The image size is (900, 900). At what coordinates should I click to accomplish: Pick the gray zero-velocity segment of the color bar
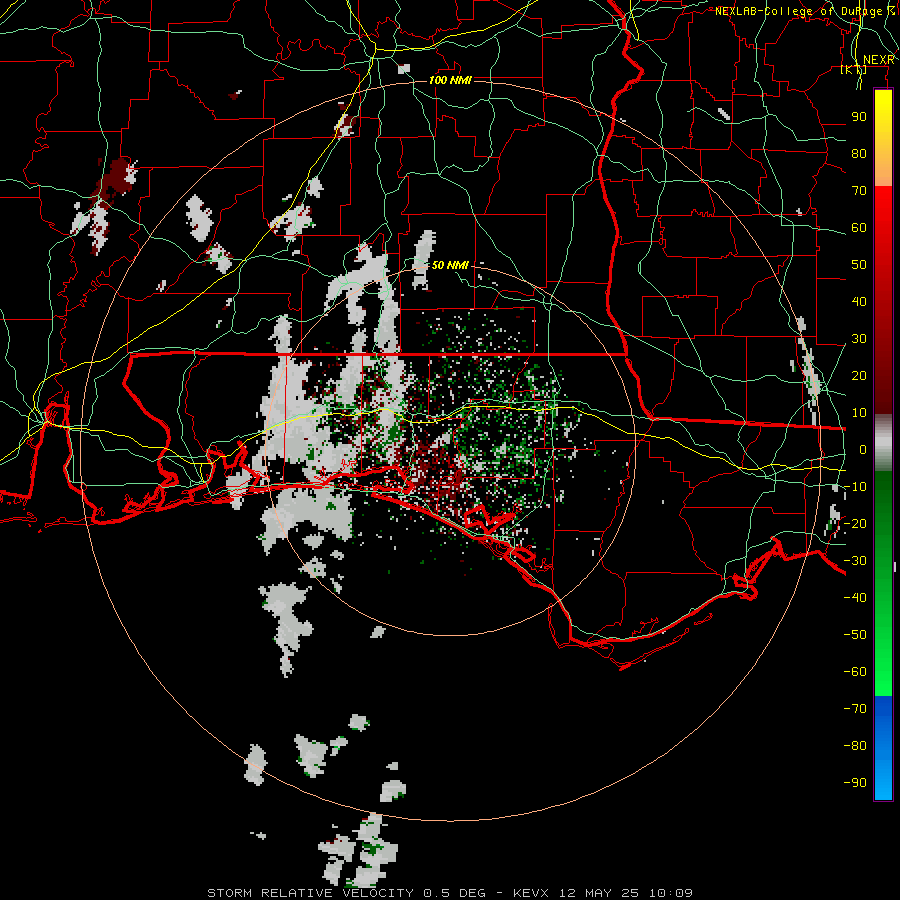pos(883,443)
